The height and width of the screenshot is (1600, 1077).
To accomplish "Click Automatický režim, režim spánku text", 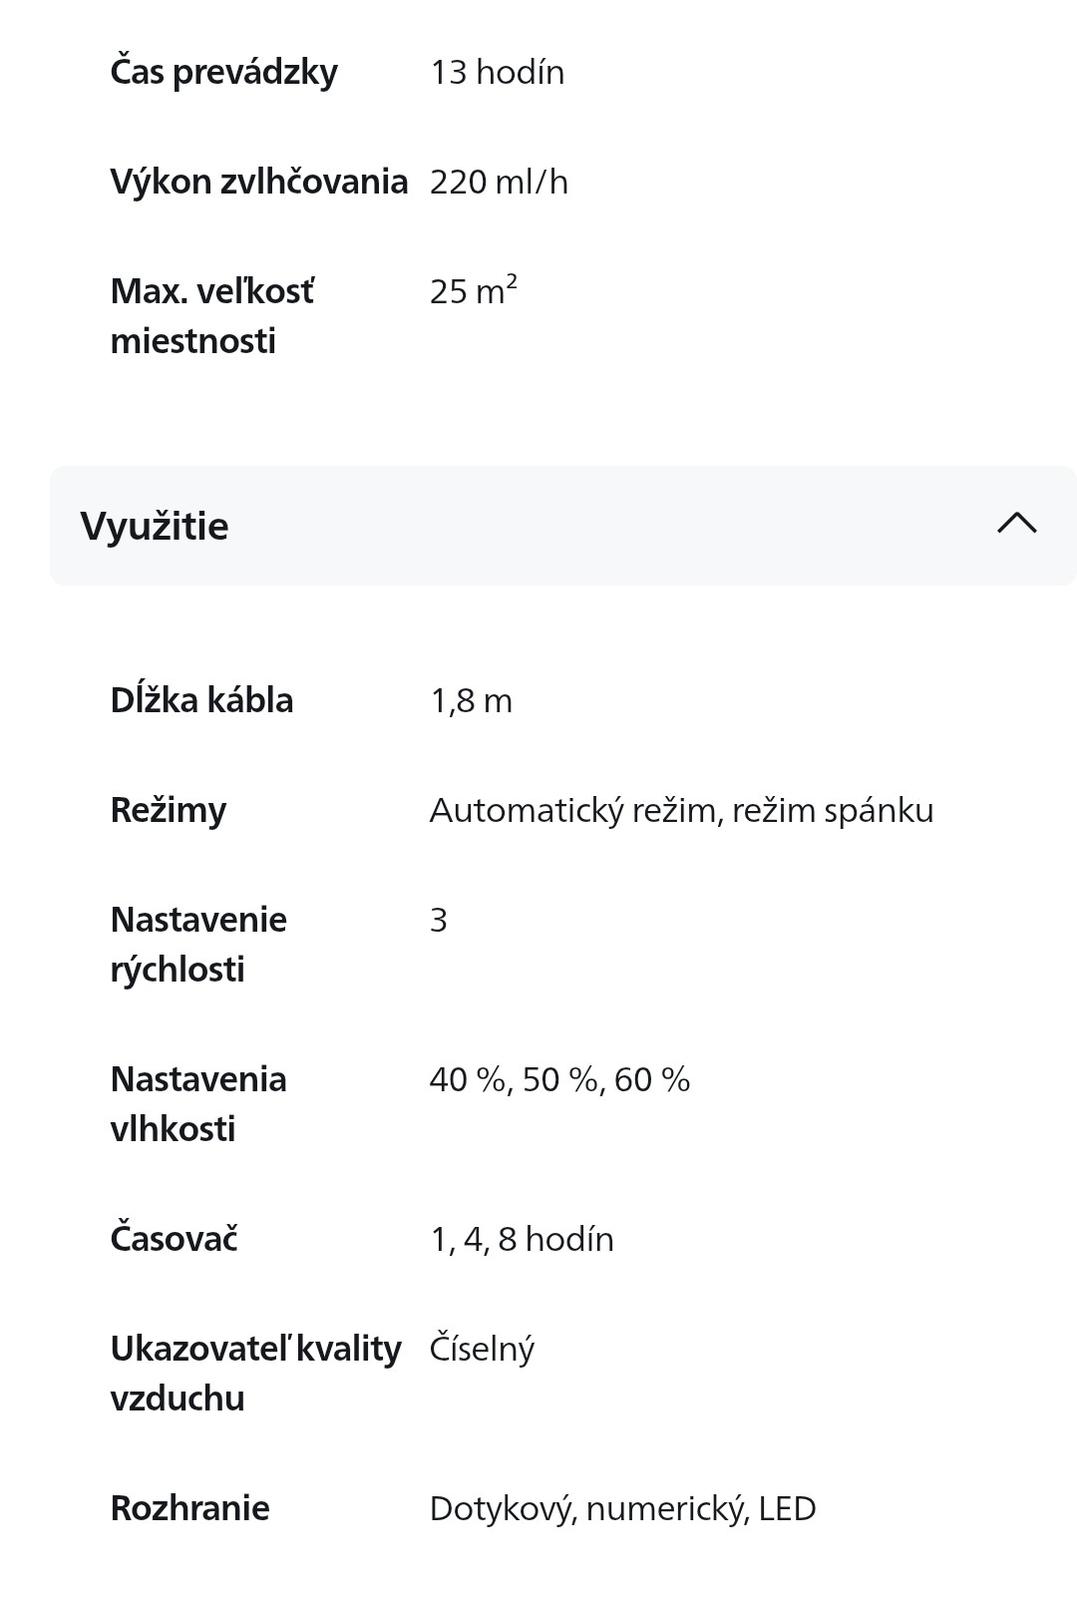I will coord(682,810).
